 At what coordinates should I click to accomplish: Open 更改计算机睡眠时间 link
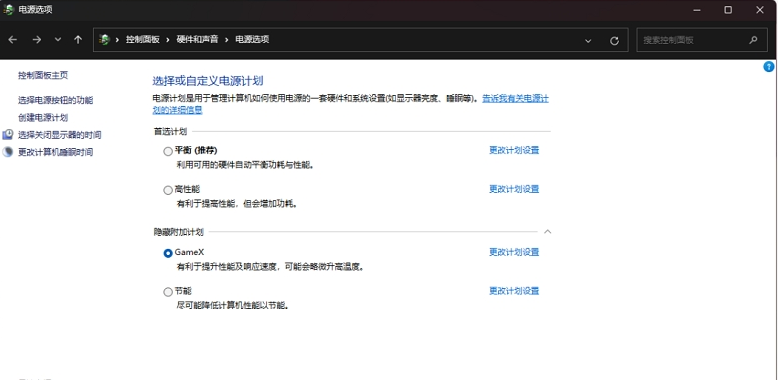coord(56,152)
